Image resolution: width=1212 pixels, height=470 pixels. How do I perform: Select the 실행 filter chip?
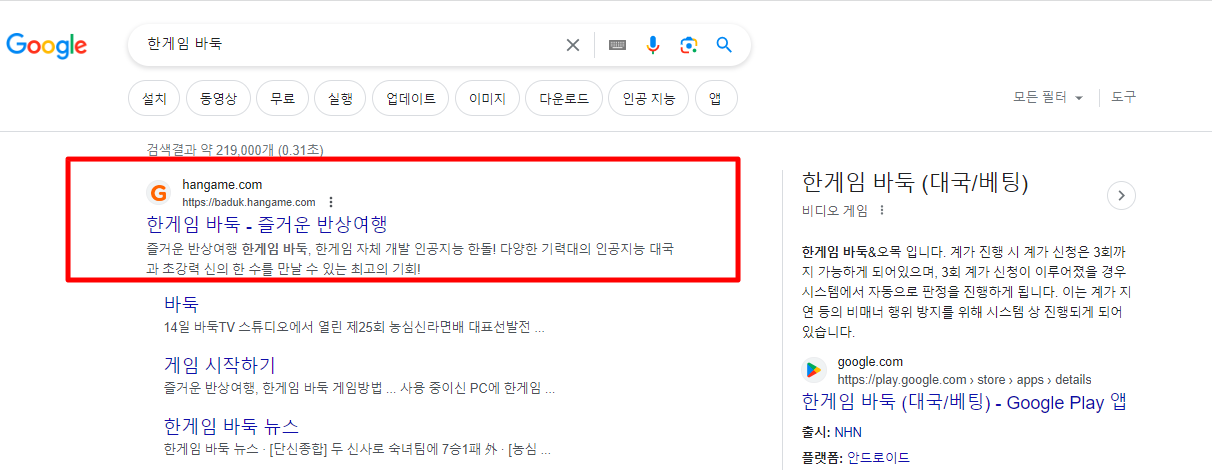coord(340,99)
